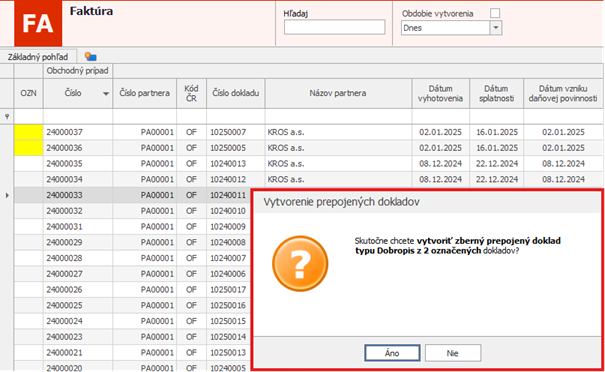Click document number 10250017
The width and height of the screenshot is (605, 372).
click(228, 290)
